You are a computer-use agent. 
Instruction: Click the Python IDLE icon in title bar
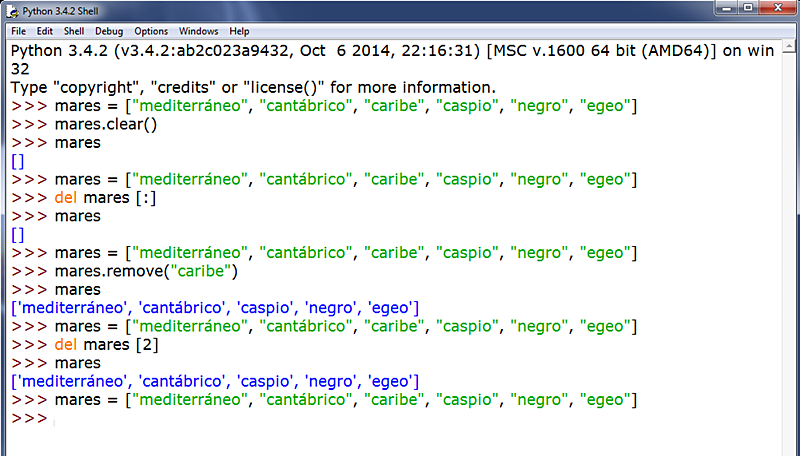11,10
